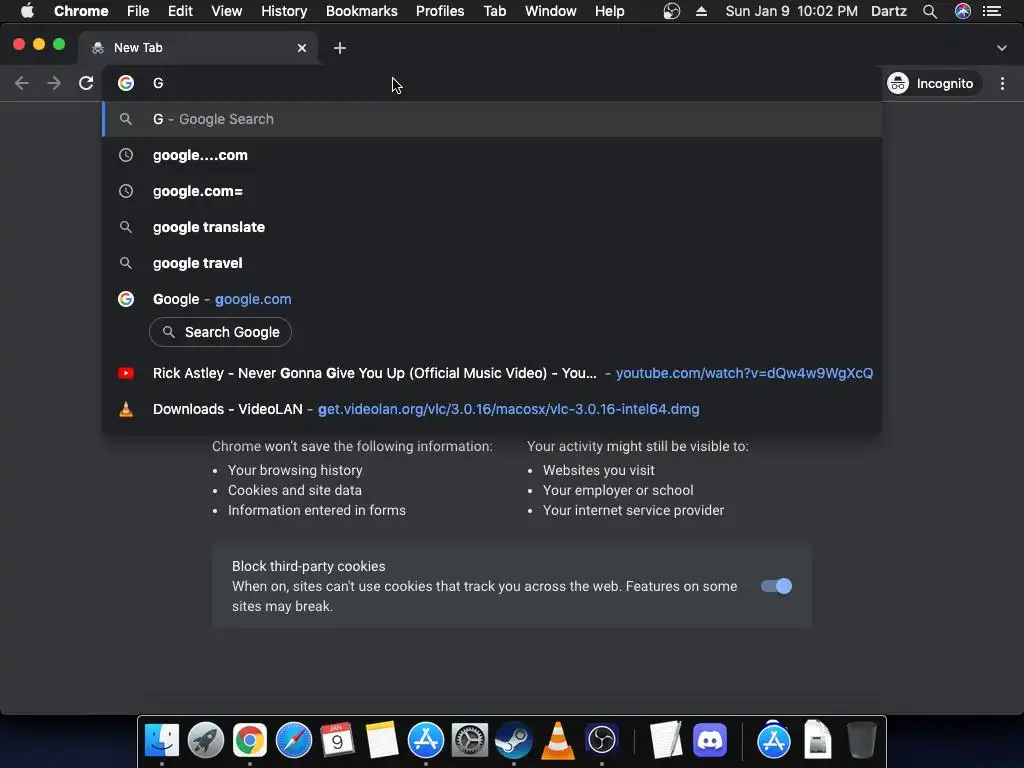Focus the address bar containing G
The width and height of the screenshot is (1024, 768).
(491, 83)
